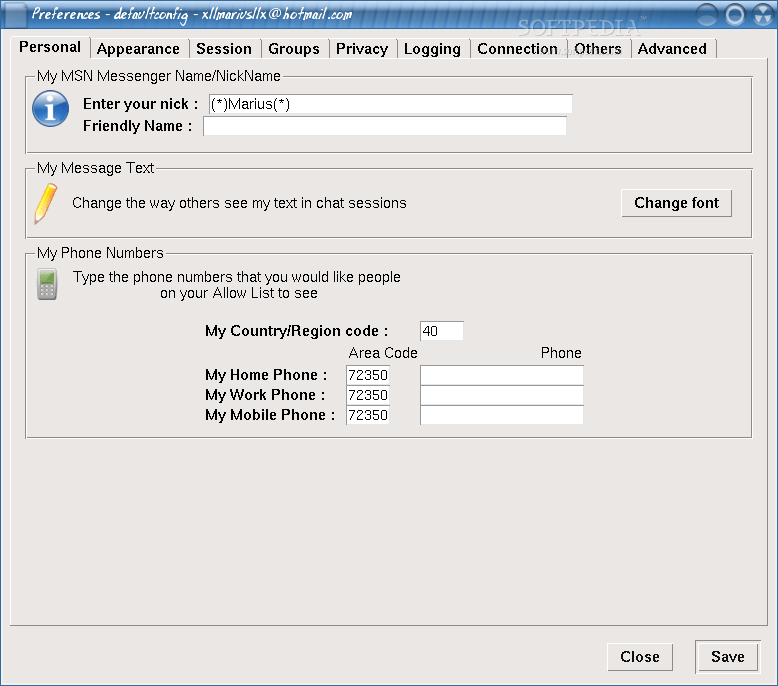
Task: Click the Work Phone number field
Action: [502, 395]
